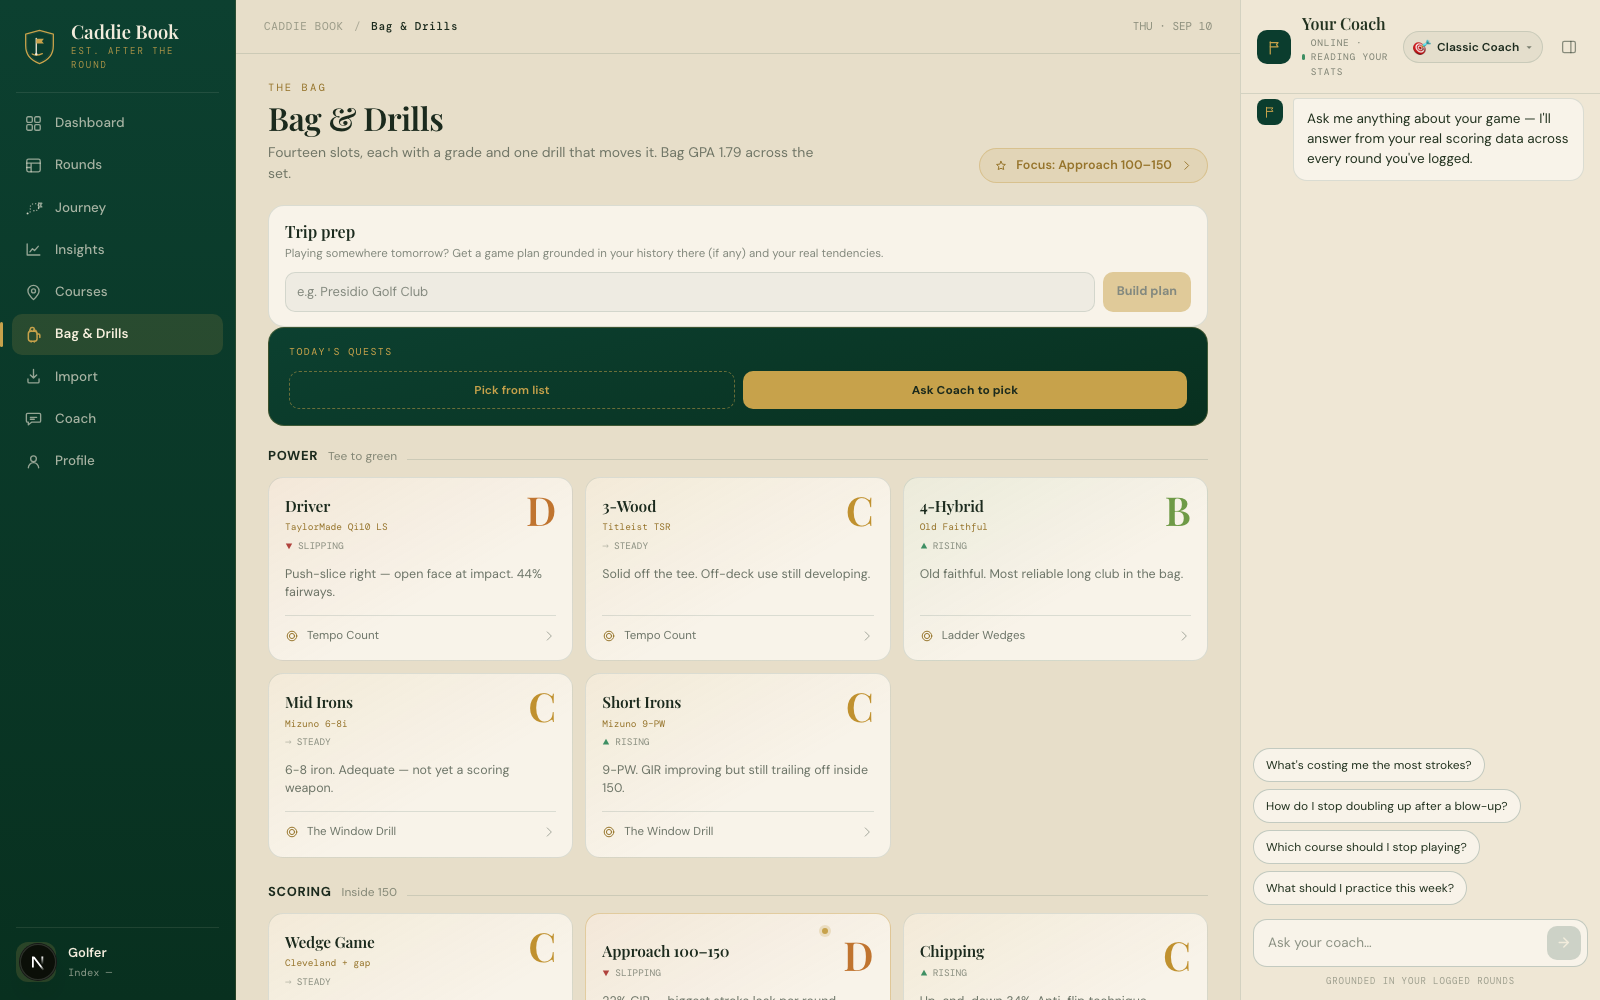The image size is (1600, 1000).
Task: Click the RISING status on 4-Hybrid card
Action: pos(943,546)
